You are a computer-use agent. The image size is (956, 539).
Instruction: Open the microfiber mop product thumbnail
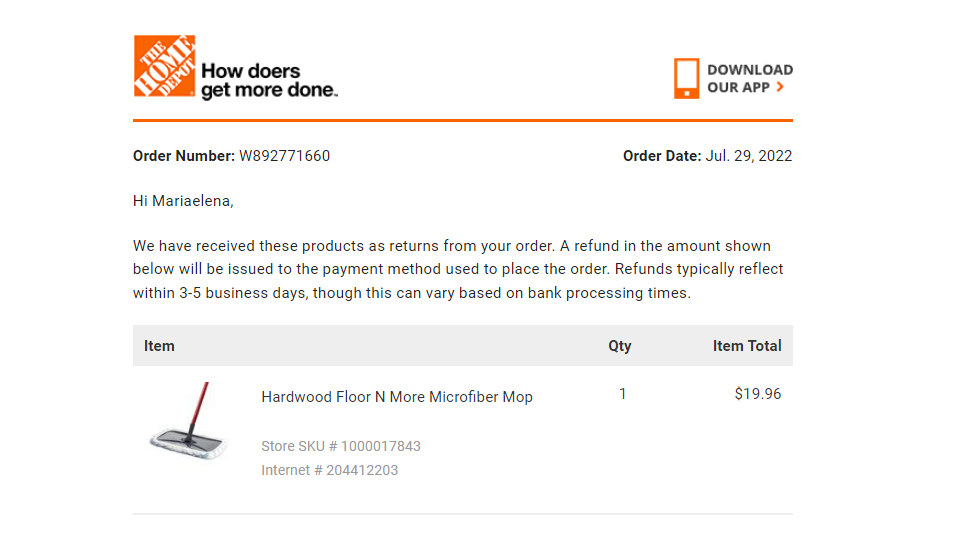pyautogui.click(x=188, y=421)
